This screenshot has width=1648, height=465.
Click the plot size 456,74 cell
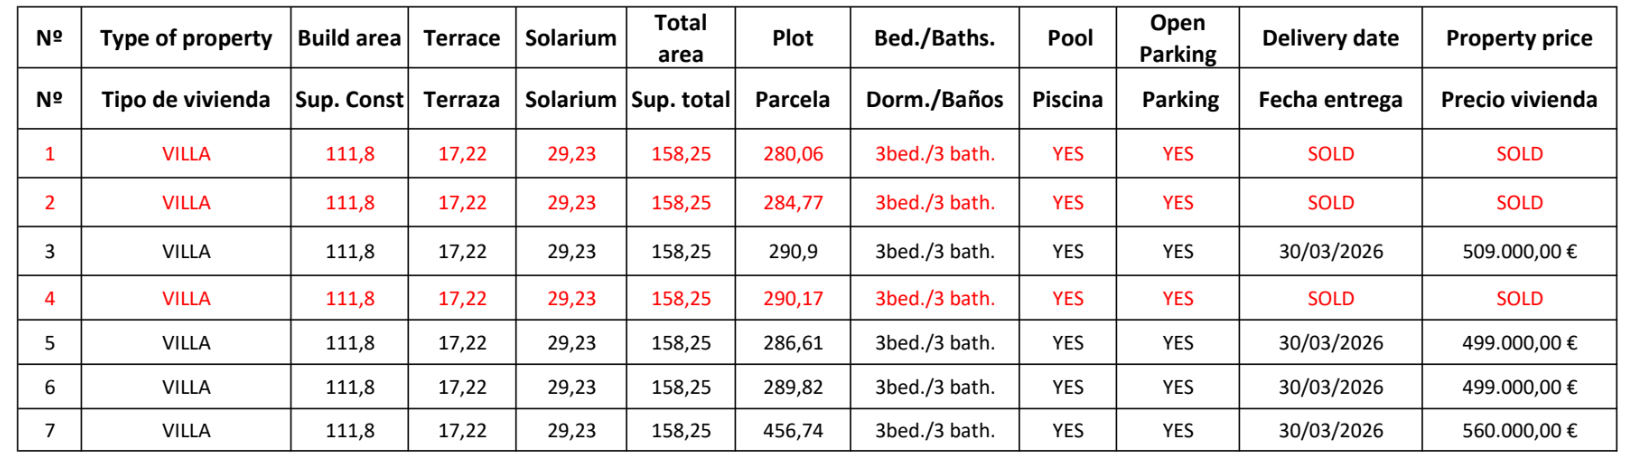[x=793, y=431]
